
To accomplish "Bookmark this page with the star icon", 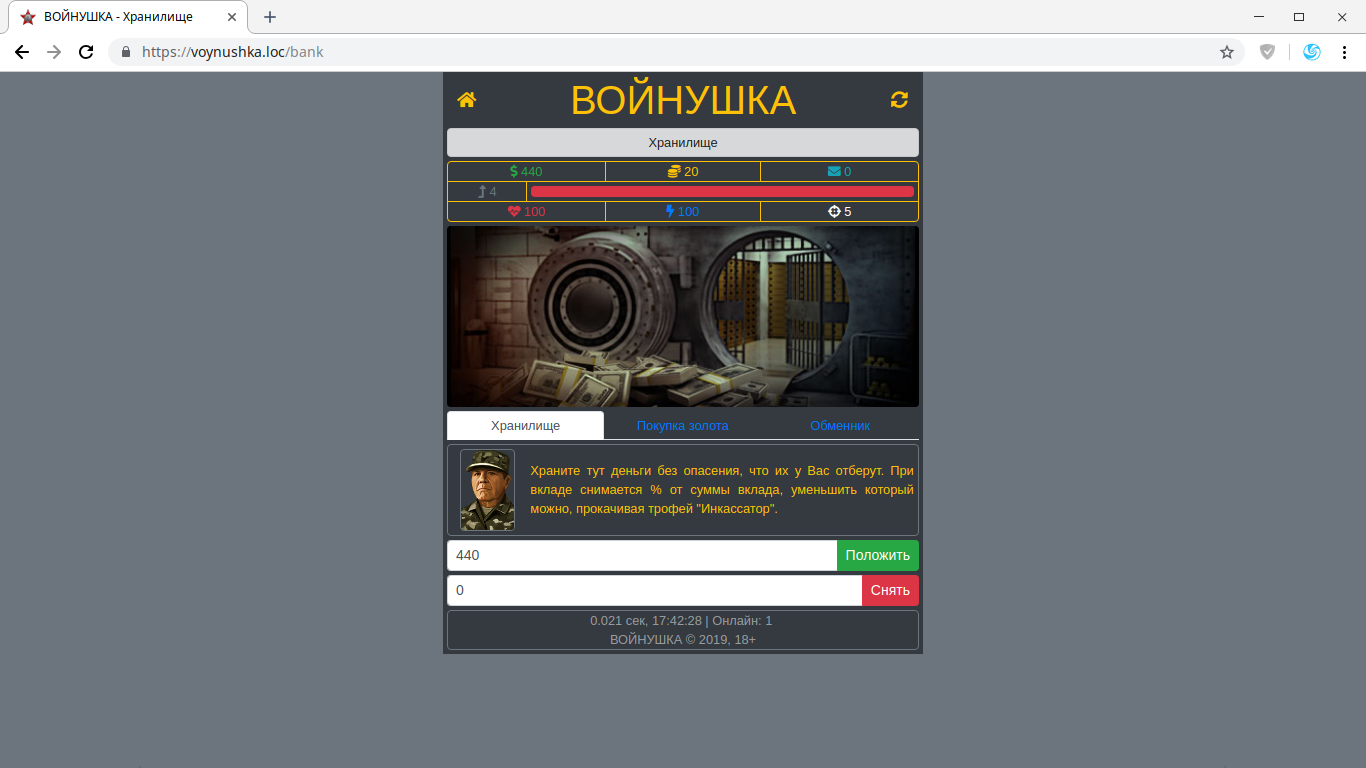I will pos(1227,52).
